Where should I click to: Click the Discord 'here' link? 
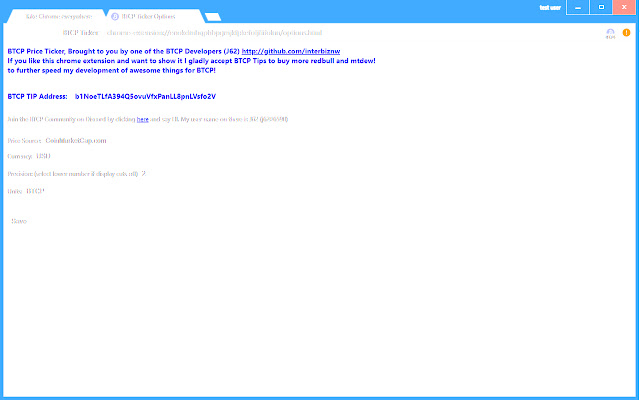click(142, 119)
